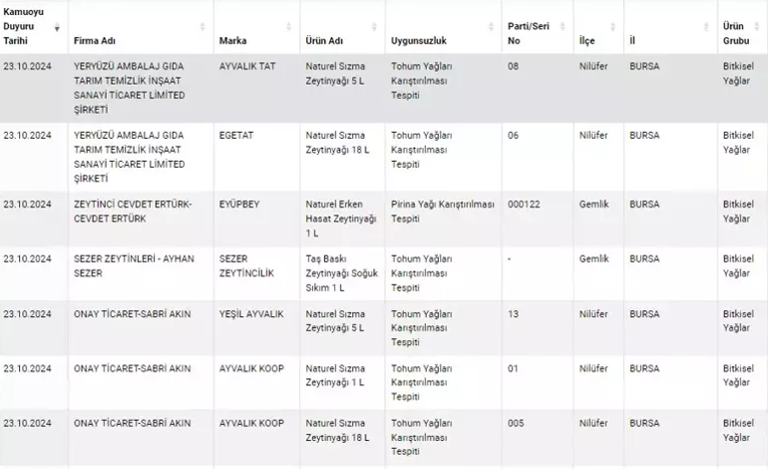Viewport: 768px width, 469px height.
Task: Sort by Kamuoyu Duyuru Tarihi arrow icon
Action: click(x=57, y=27)
